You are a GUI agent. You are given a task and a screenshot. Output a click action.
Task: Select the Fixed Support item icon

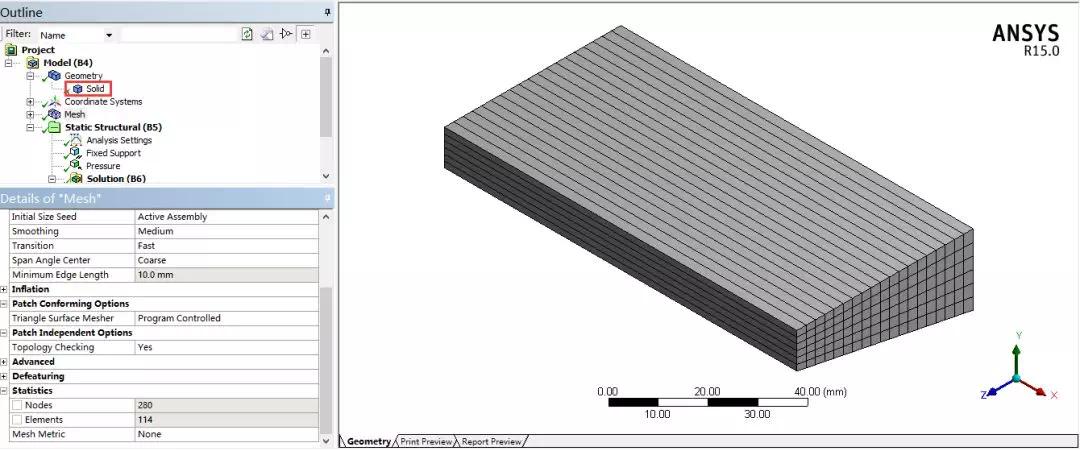(x=75, y=153)
